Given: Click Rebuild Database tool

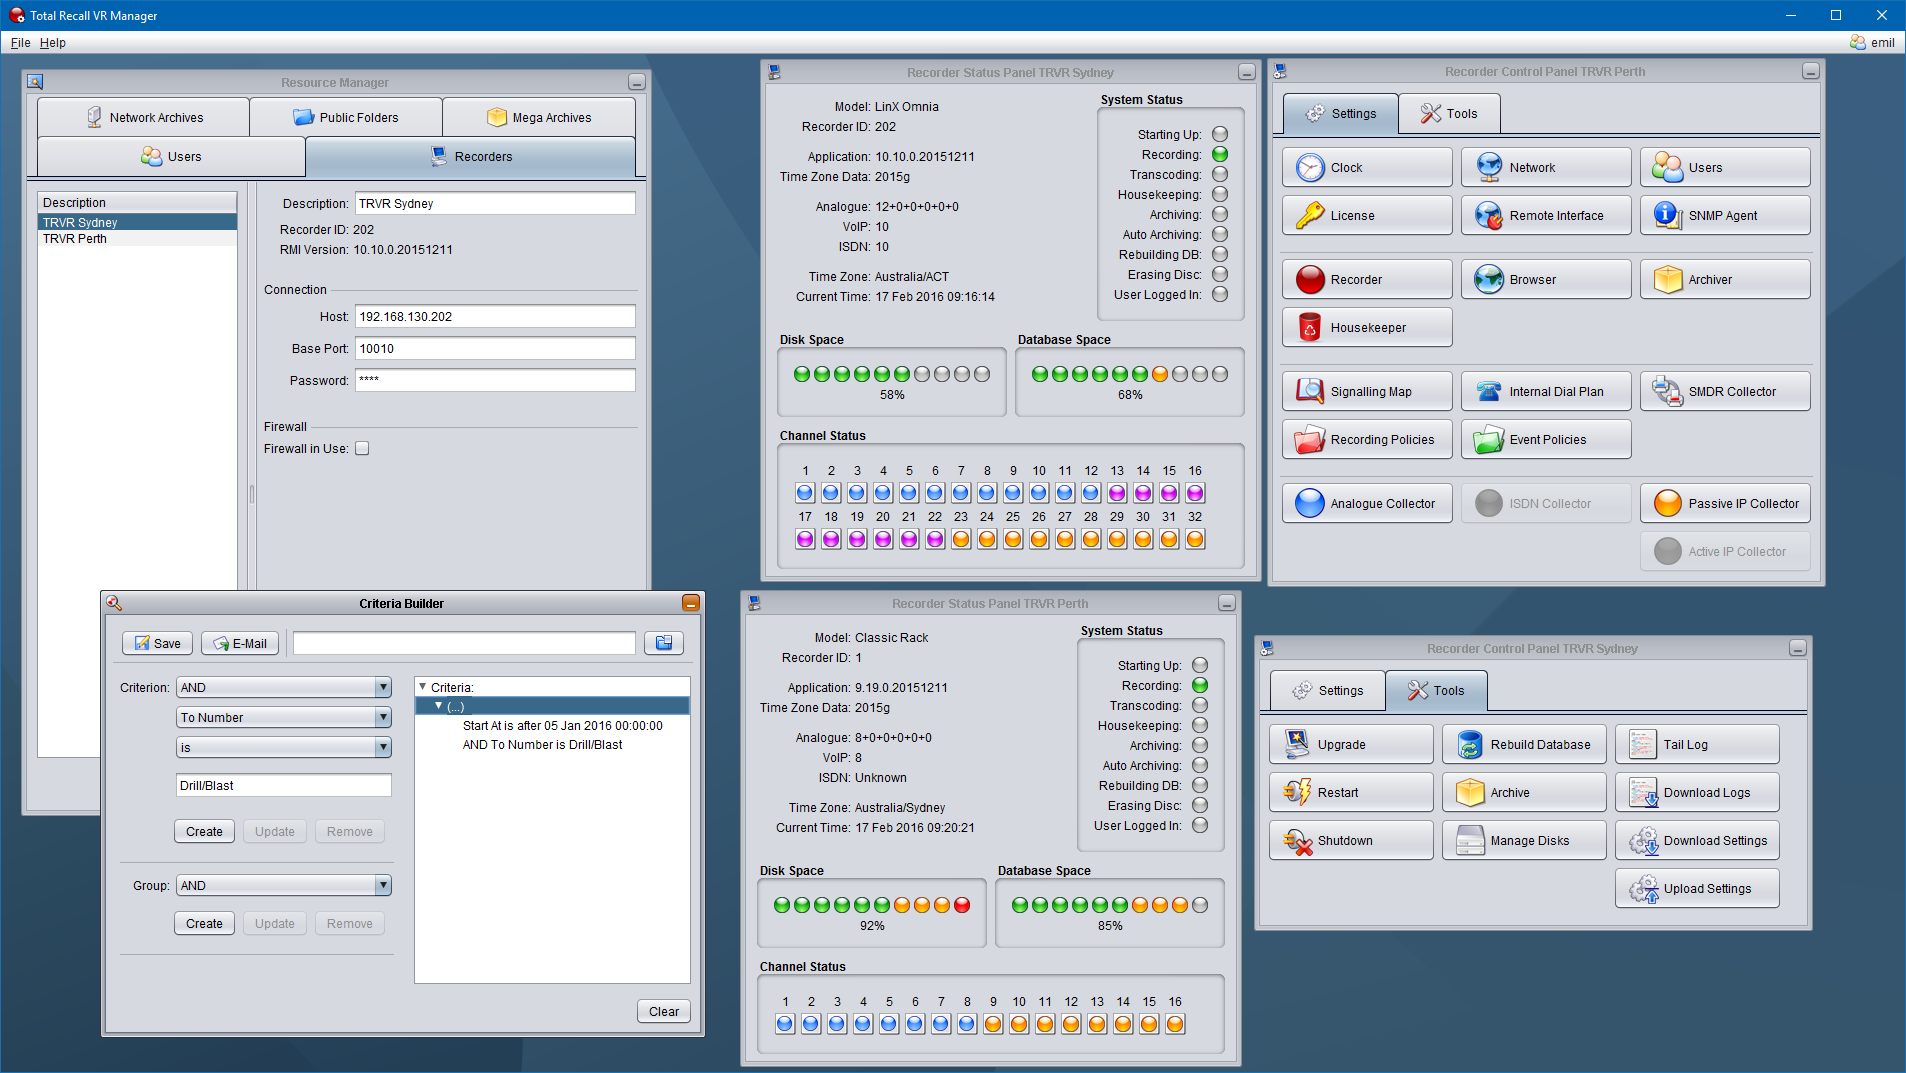Looking at the screenshot, I should coord(1524,745).
